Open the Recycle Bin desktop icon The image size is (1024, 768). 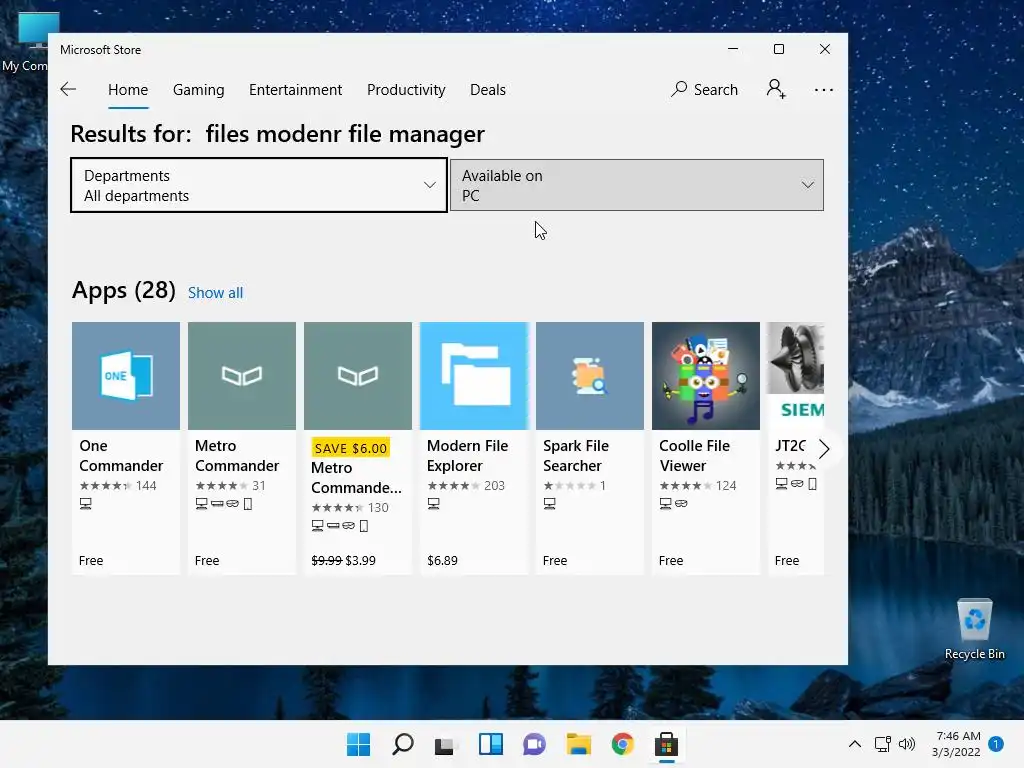click(974, 630)
